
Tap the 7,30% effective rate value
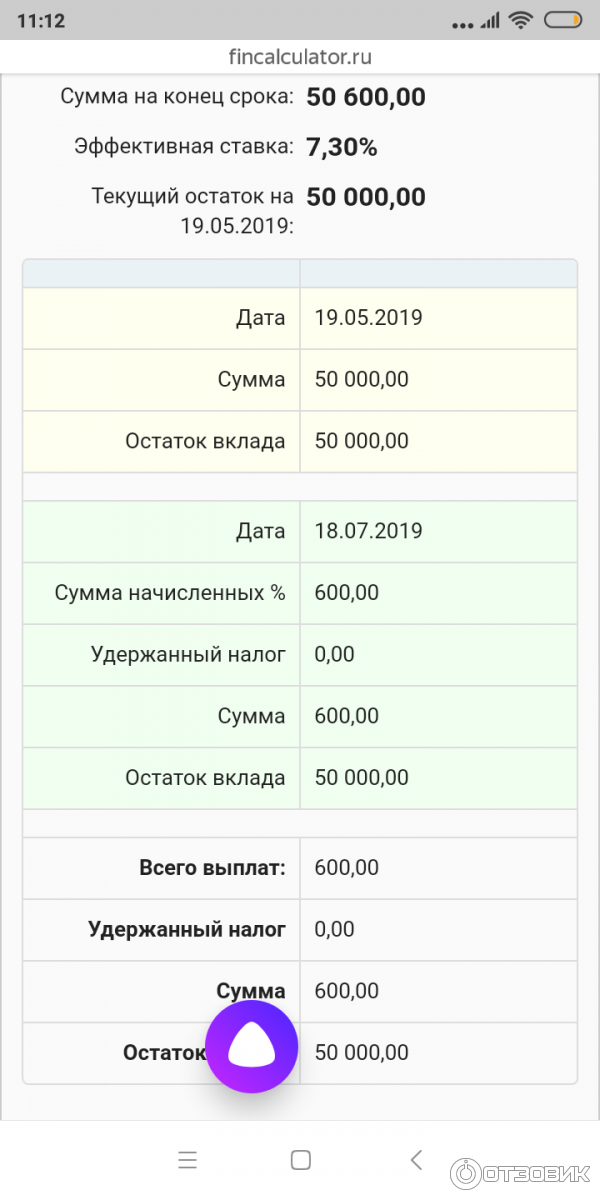pos(342,148)
